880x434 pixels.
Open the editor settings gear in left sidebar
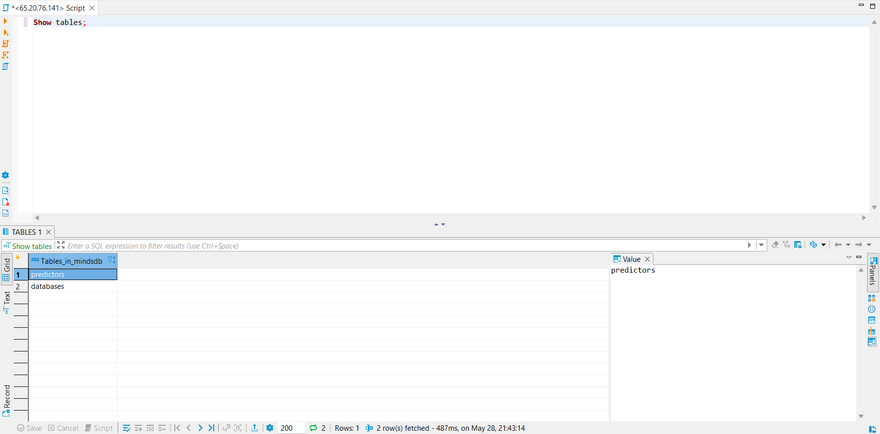pos(5,176)
